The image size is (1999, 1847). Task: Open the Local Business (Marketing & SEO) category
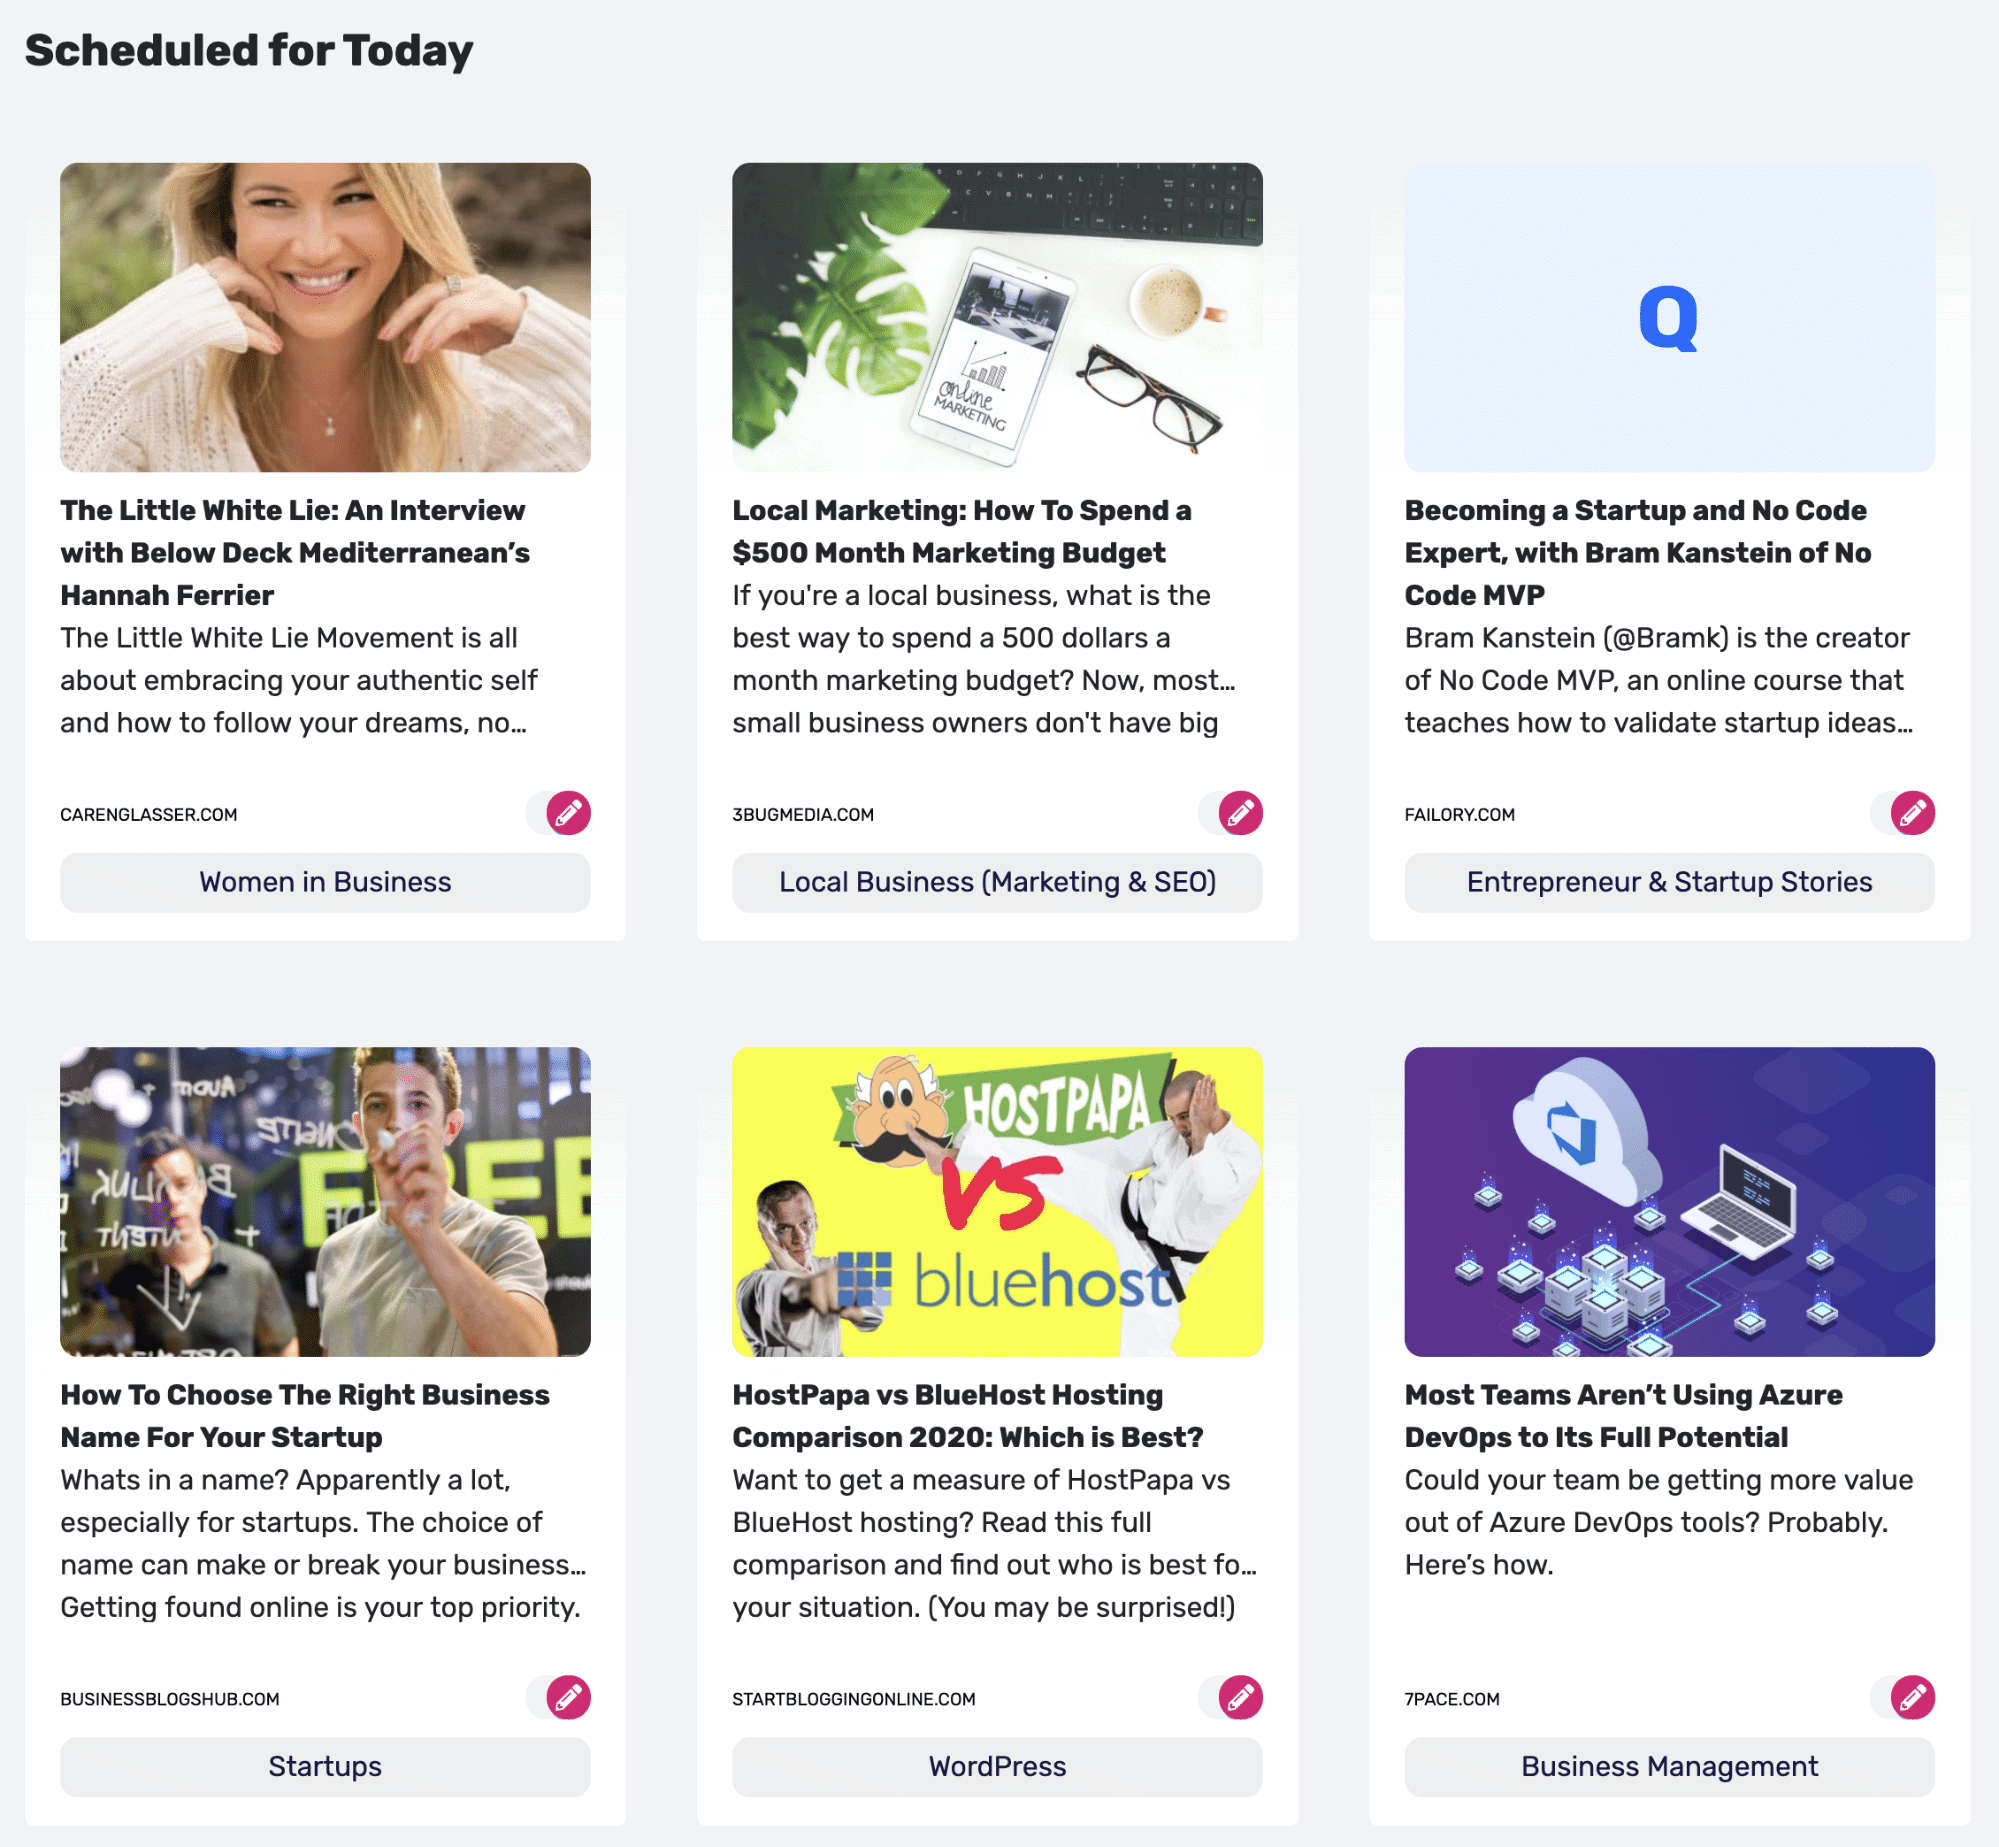coord(997,882)
